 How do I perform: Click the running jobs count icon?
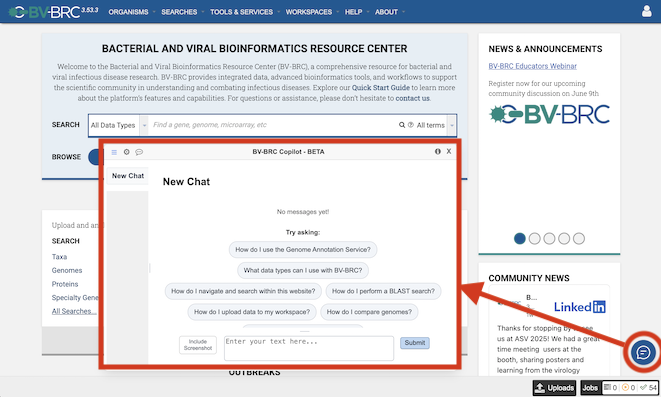628,387
